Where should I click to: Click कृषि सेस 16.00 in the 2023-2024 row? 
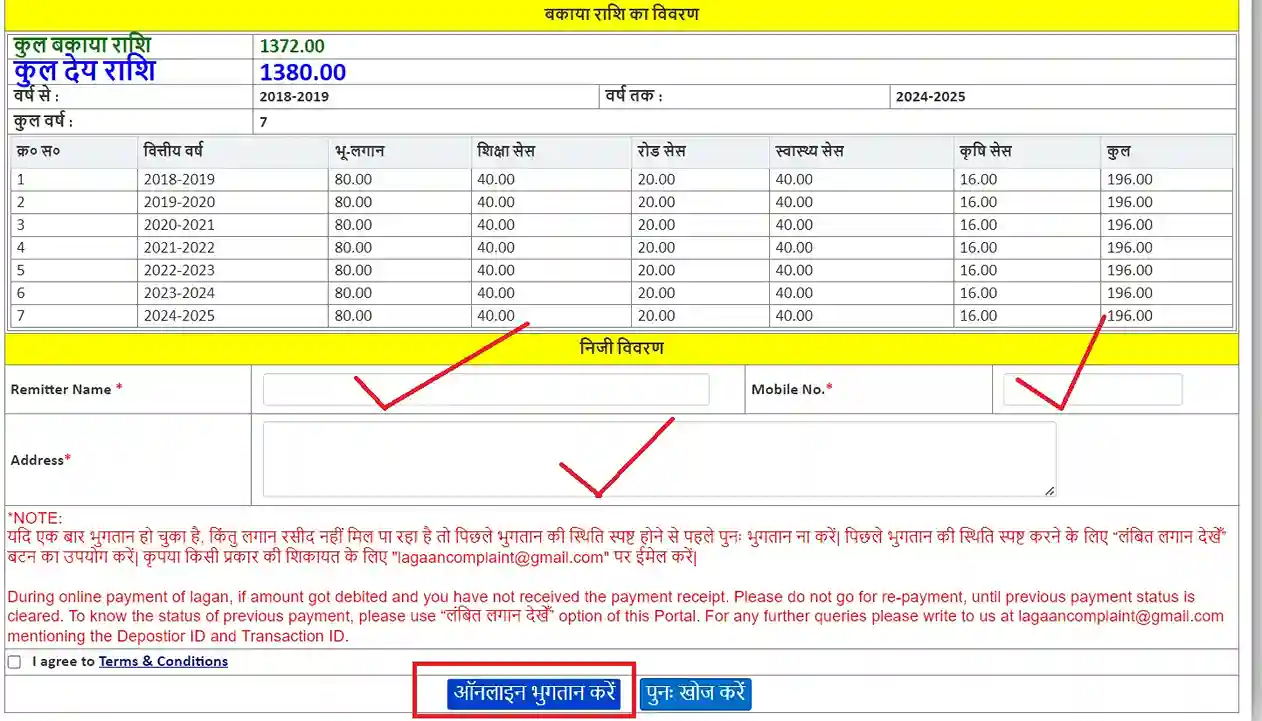(x=978, y=293)
